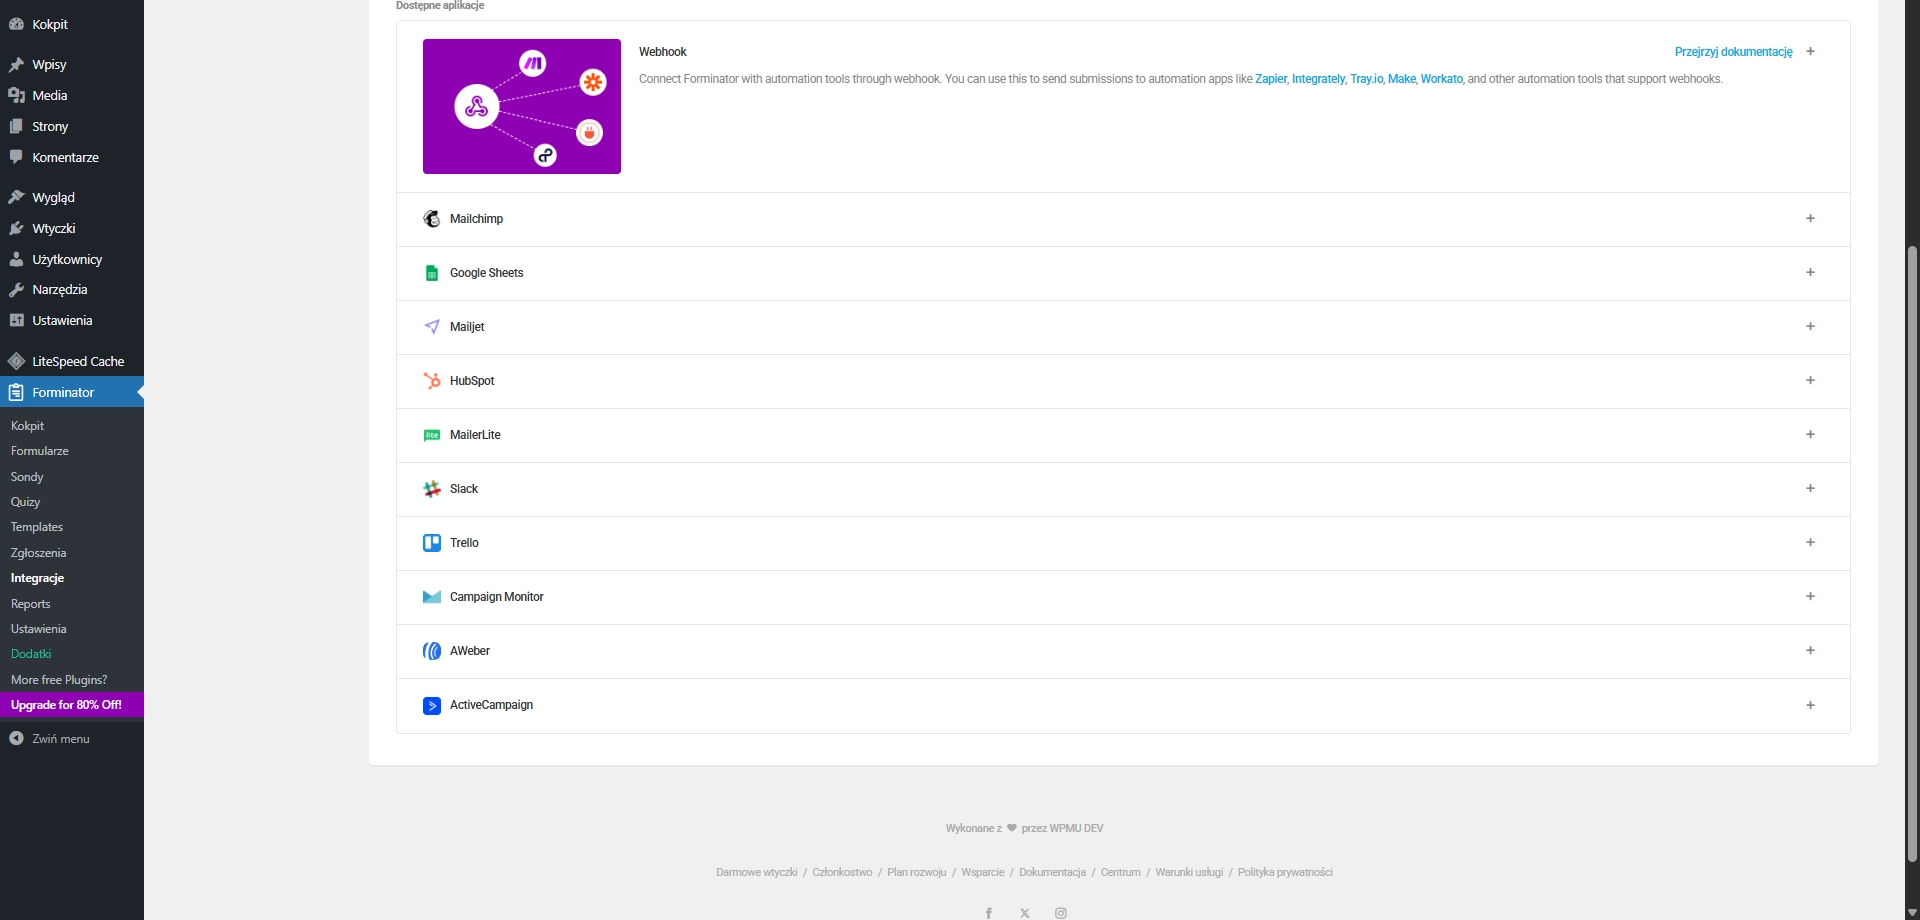1920x920 pixels.
Task: Follow the Tray.io link
Action: point(1366,79)
